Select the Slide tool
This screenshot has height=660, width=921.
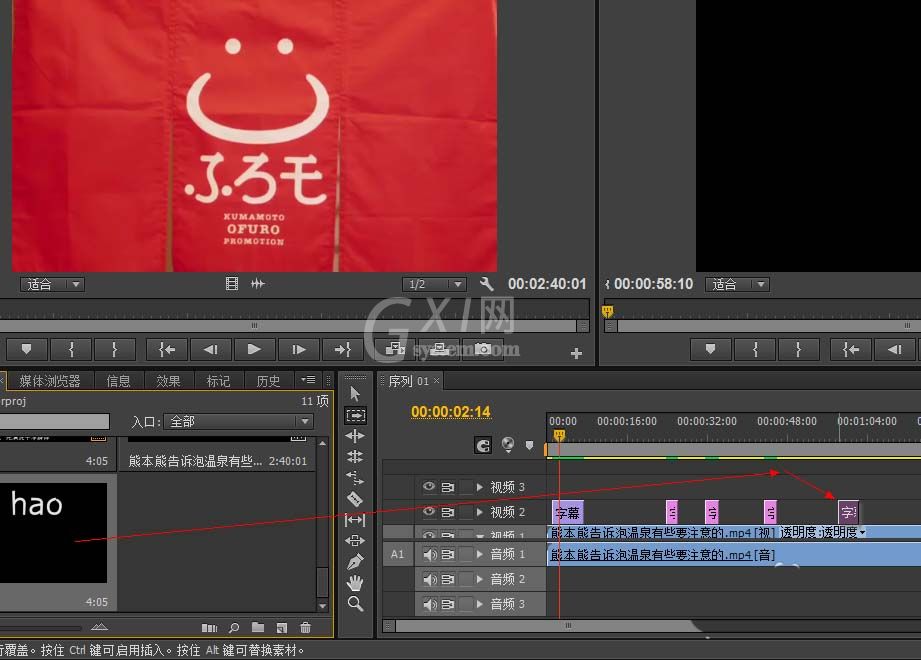point(355,540)
